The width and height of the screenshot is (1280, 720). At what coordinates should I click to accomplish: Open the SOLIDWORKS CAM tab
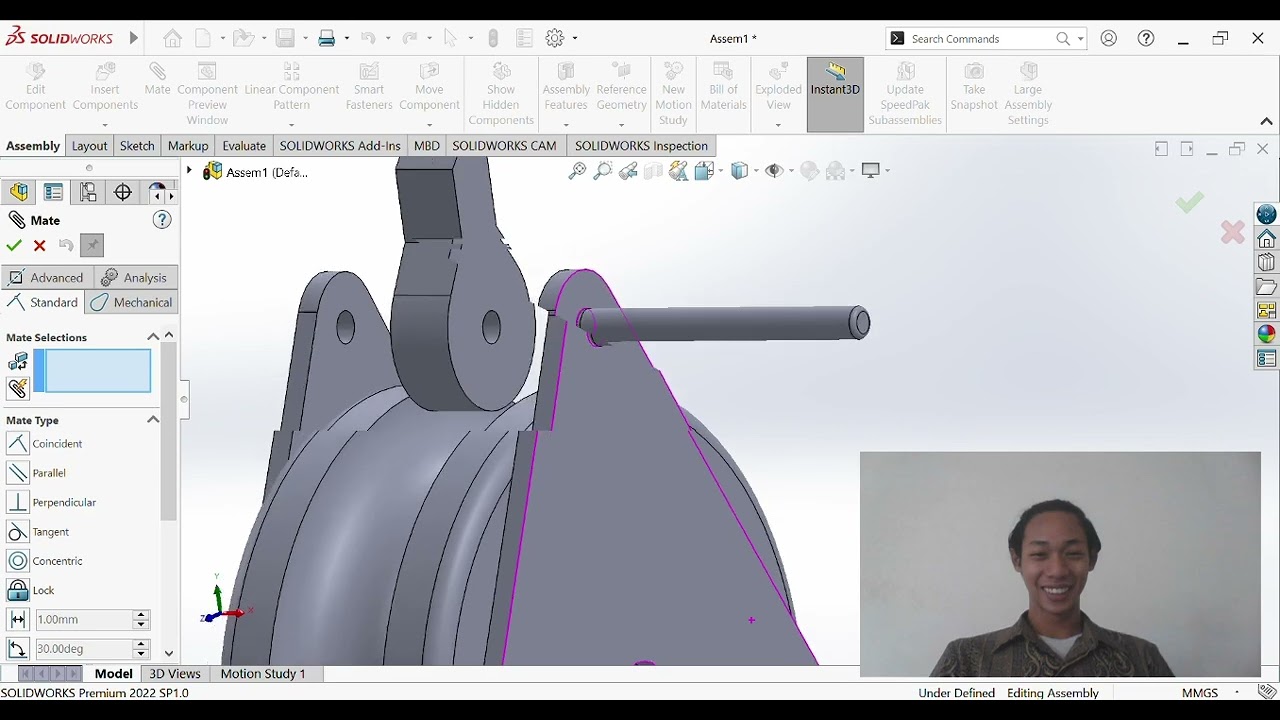click(504, 145)
